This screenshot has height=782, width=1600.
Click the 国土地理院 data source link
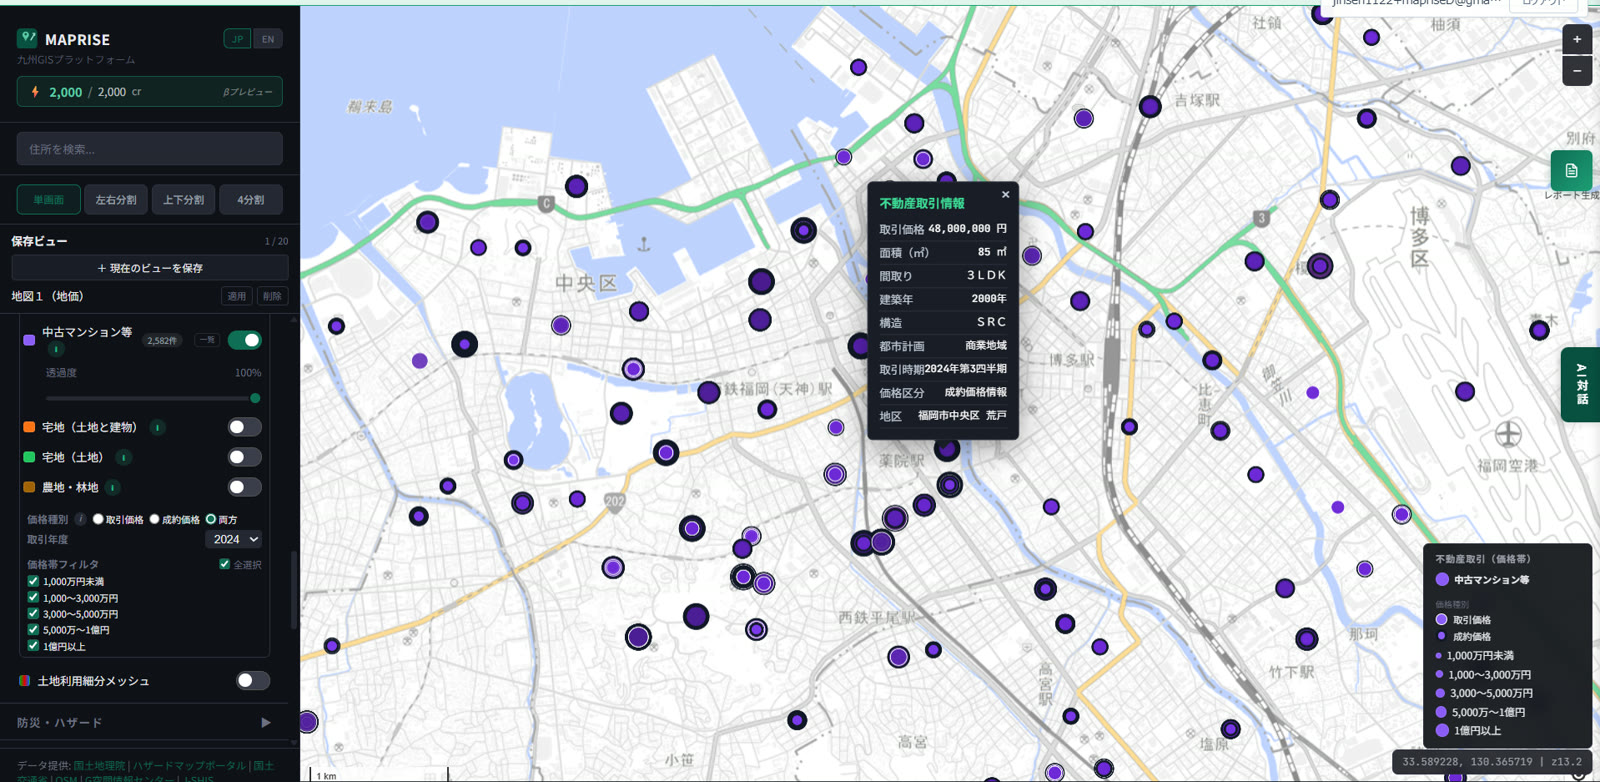(99, 766)
